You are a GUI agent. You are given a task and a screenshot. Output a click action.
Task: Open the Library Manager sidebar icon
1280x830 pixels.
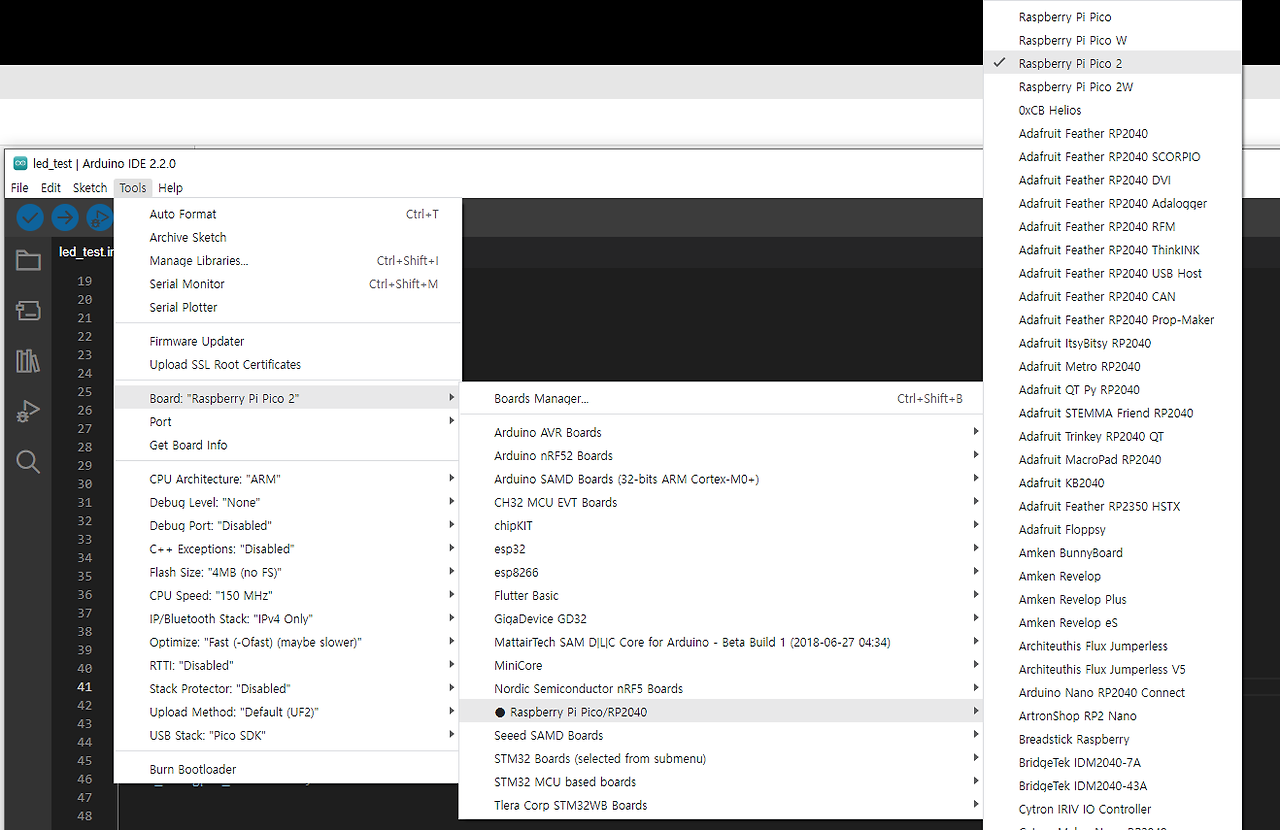[x=28, y=361]
